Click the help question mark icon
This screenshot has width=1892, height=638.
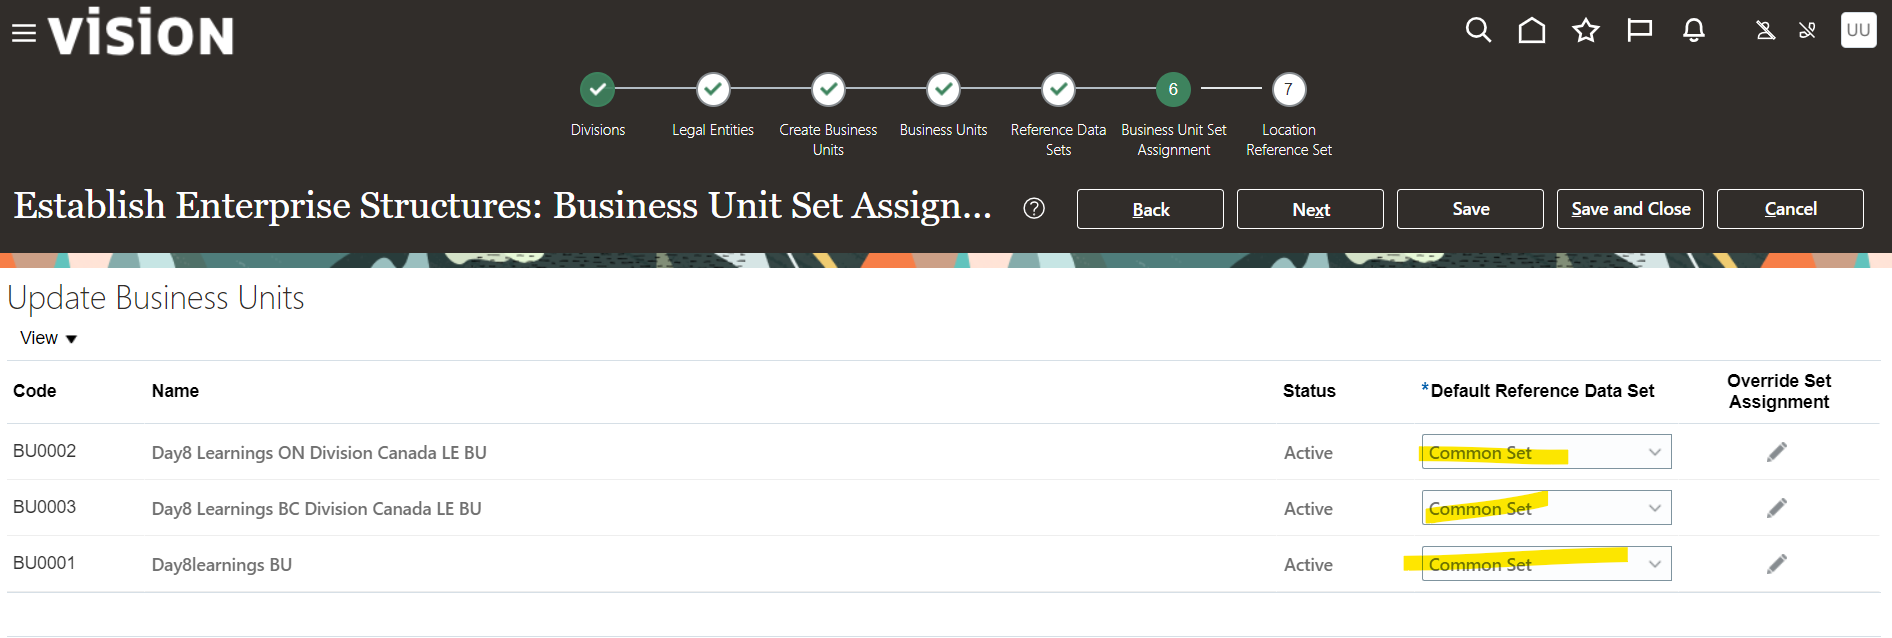[1034, 208]
